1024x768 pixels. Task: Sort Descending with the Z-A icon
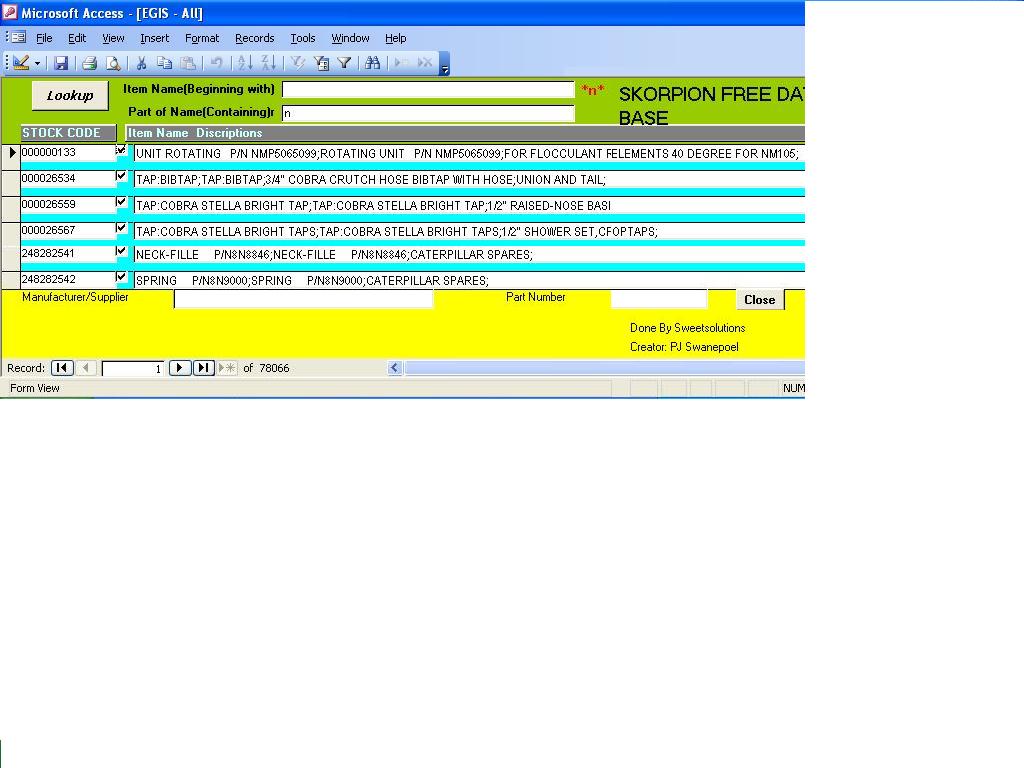pos(268,63)
